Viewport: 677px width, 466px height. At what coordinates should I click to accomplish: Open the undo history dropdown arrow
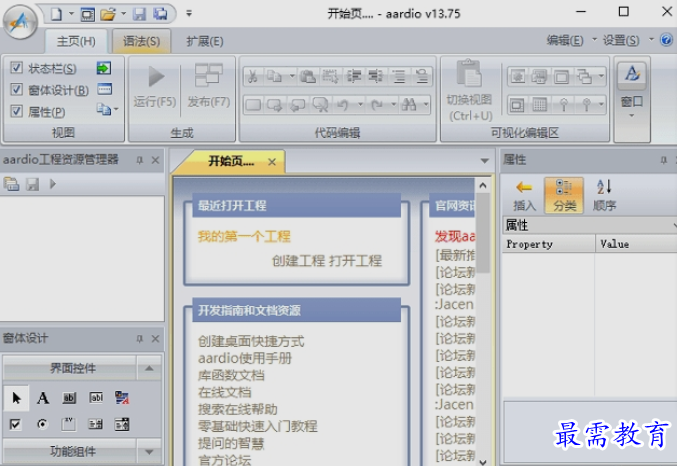tap(360, 105)
